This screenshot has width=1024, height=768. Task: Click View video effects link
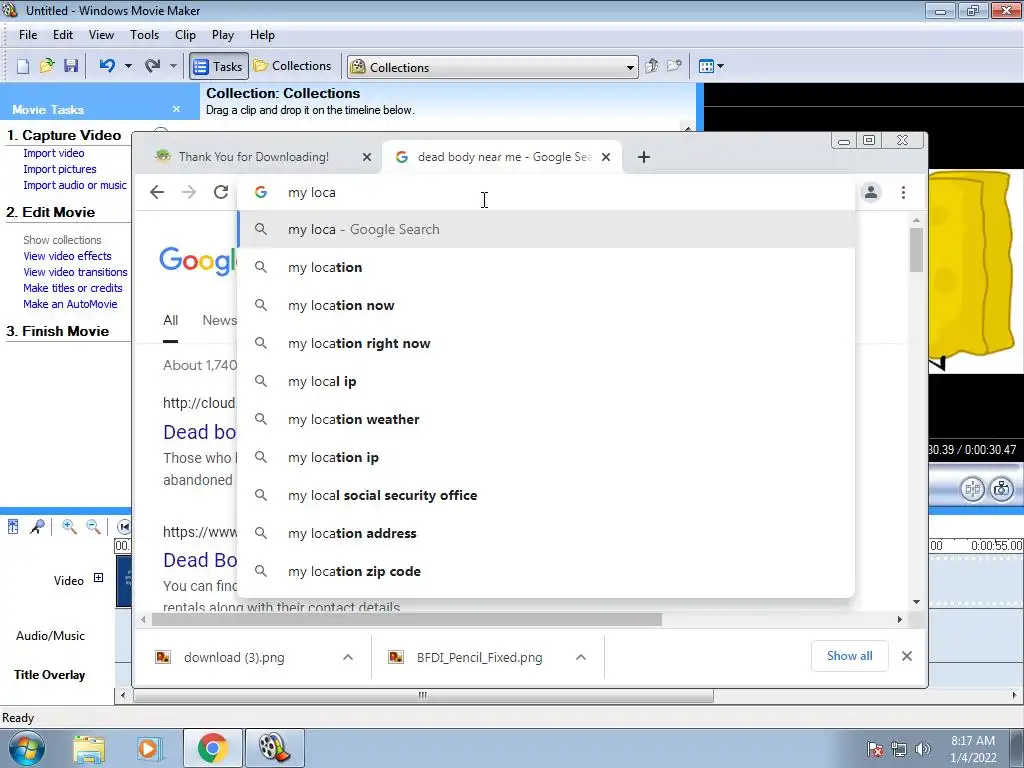[x=67, y=256]
